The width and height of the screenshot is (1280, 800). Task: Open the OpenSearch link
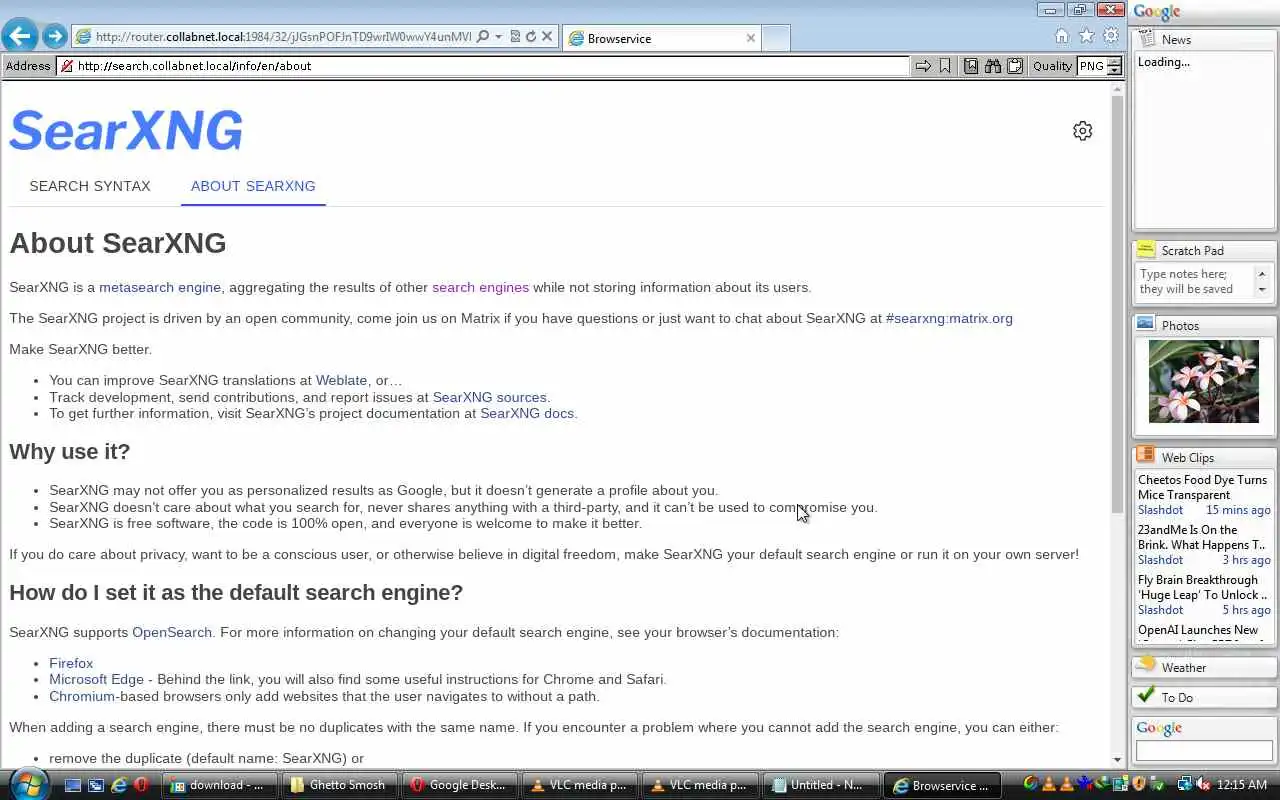(x=172, y=632)
